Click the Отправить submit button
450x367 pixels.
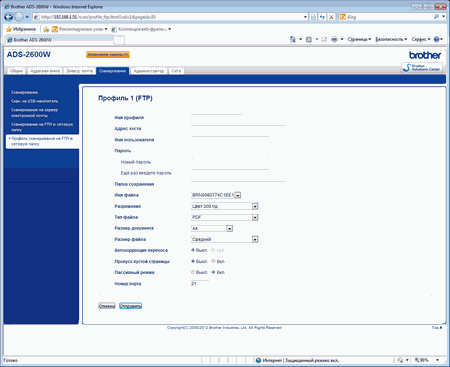point(130,306)
